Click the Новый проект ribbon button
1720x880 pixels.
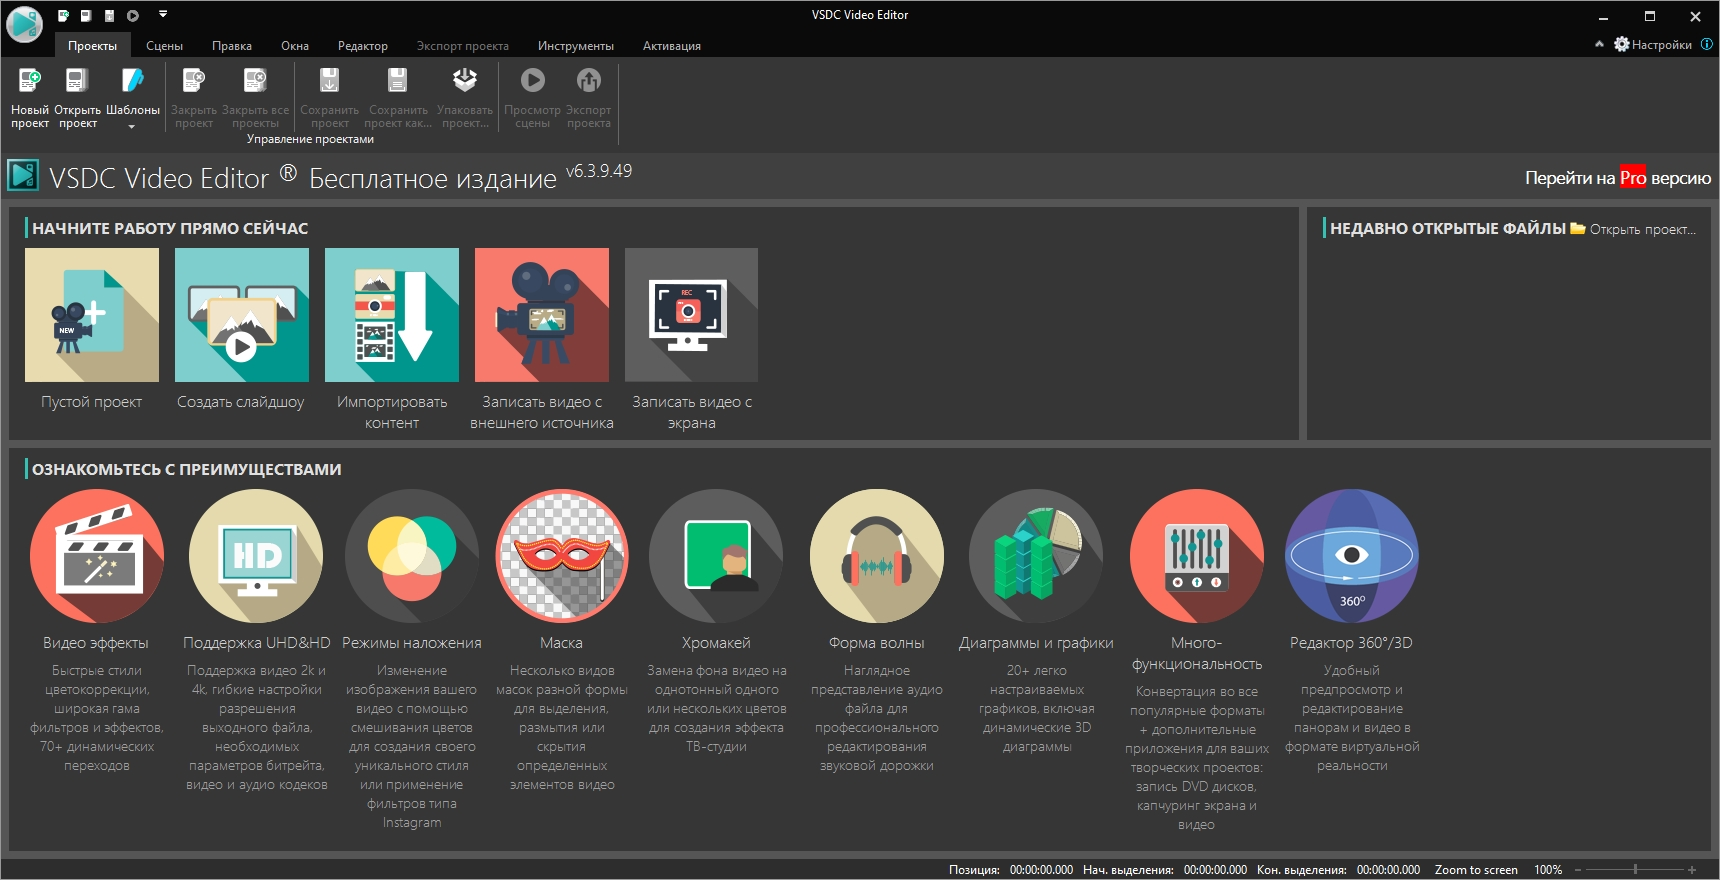(x=29, y=97)
